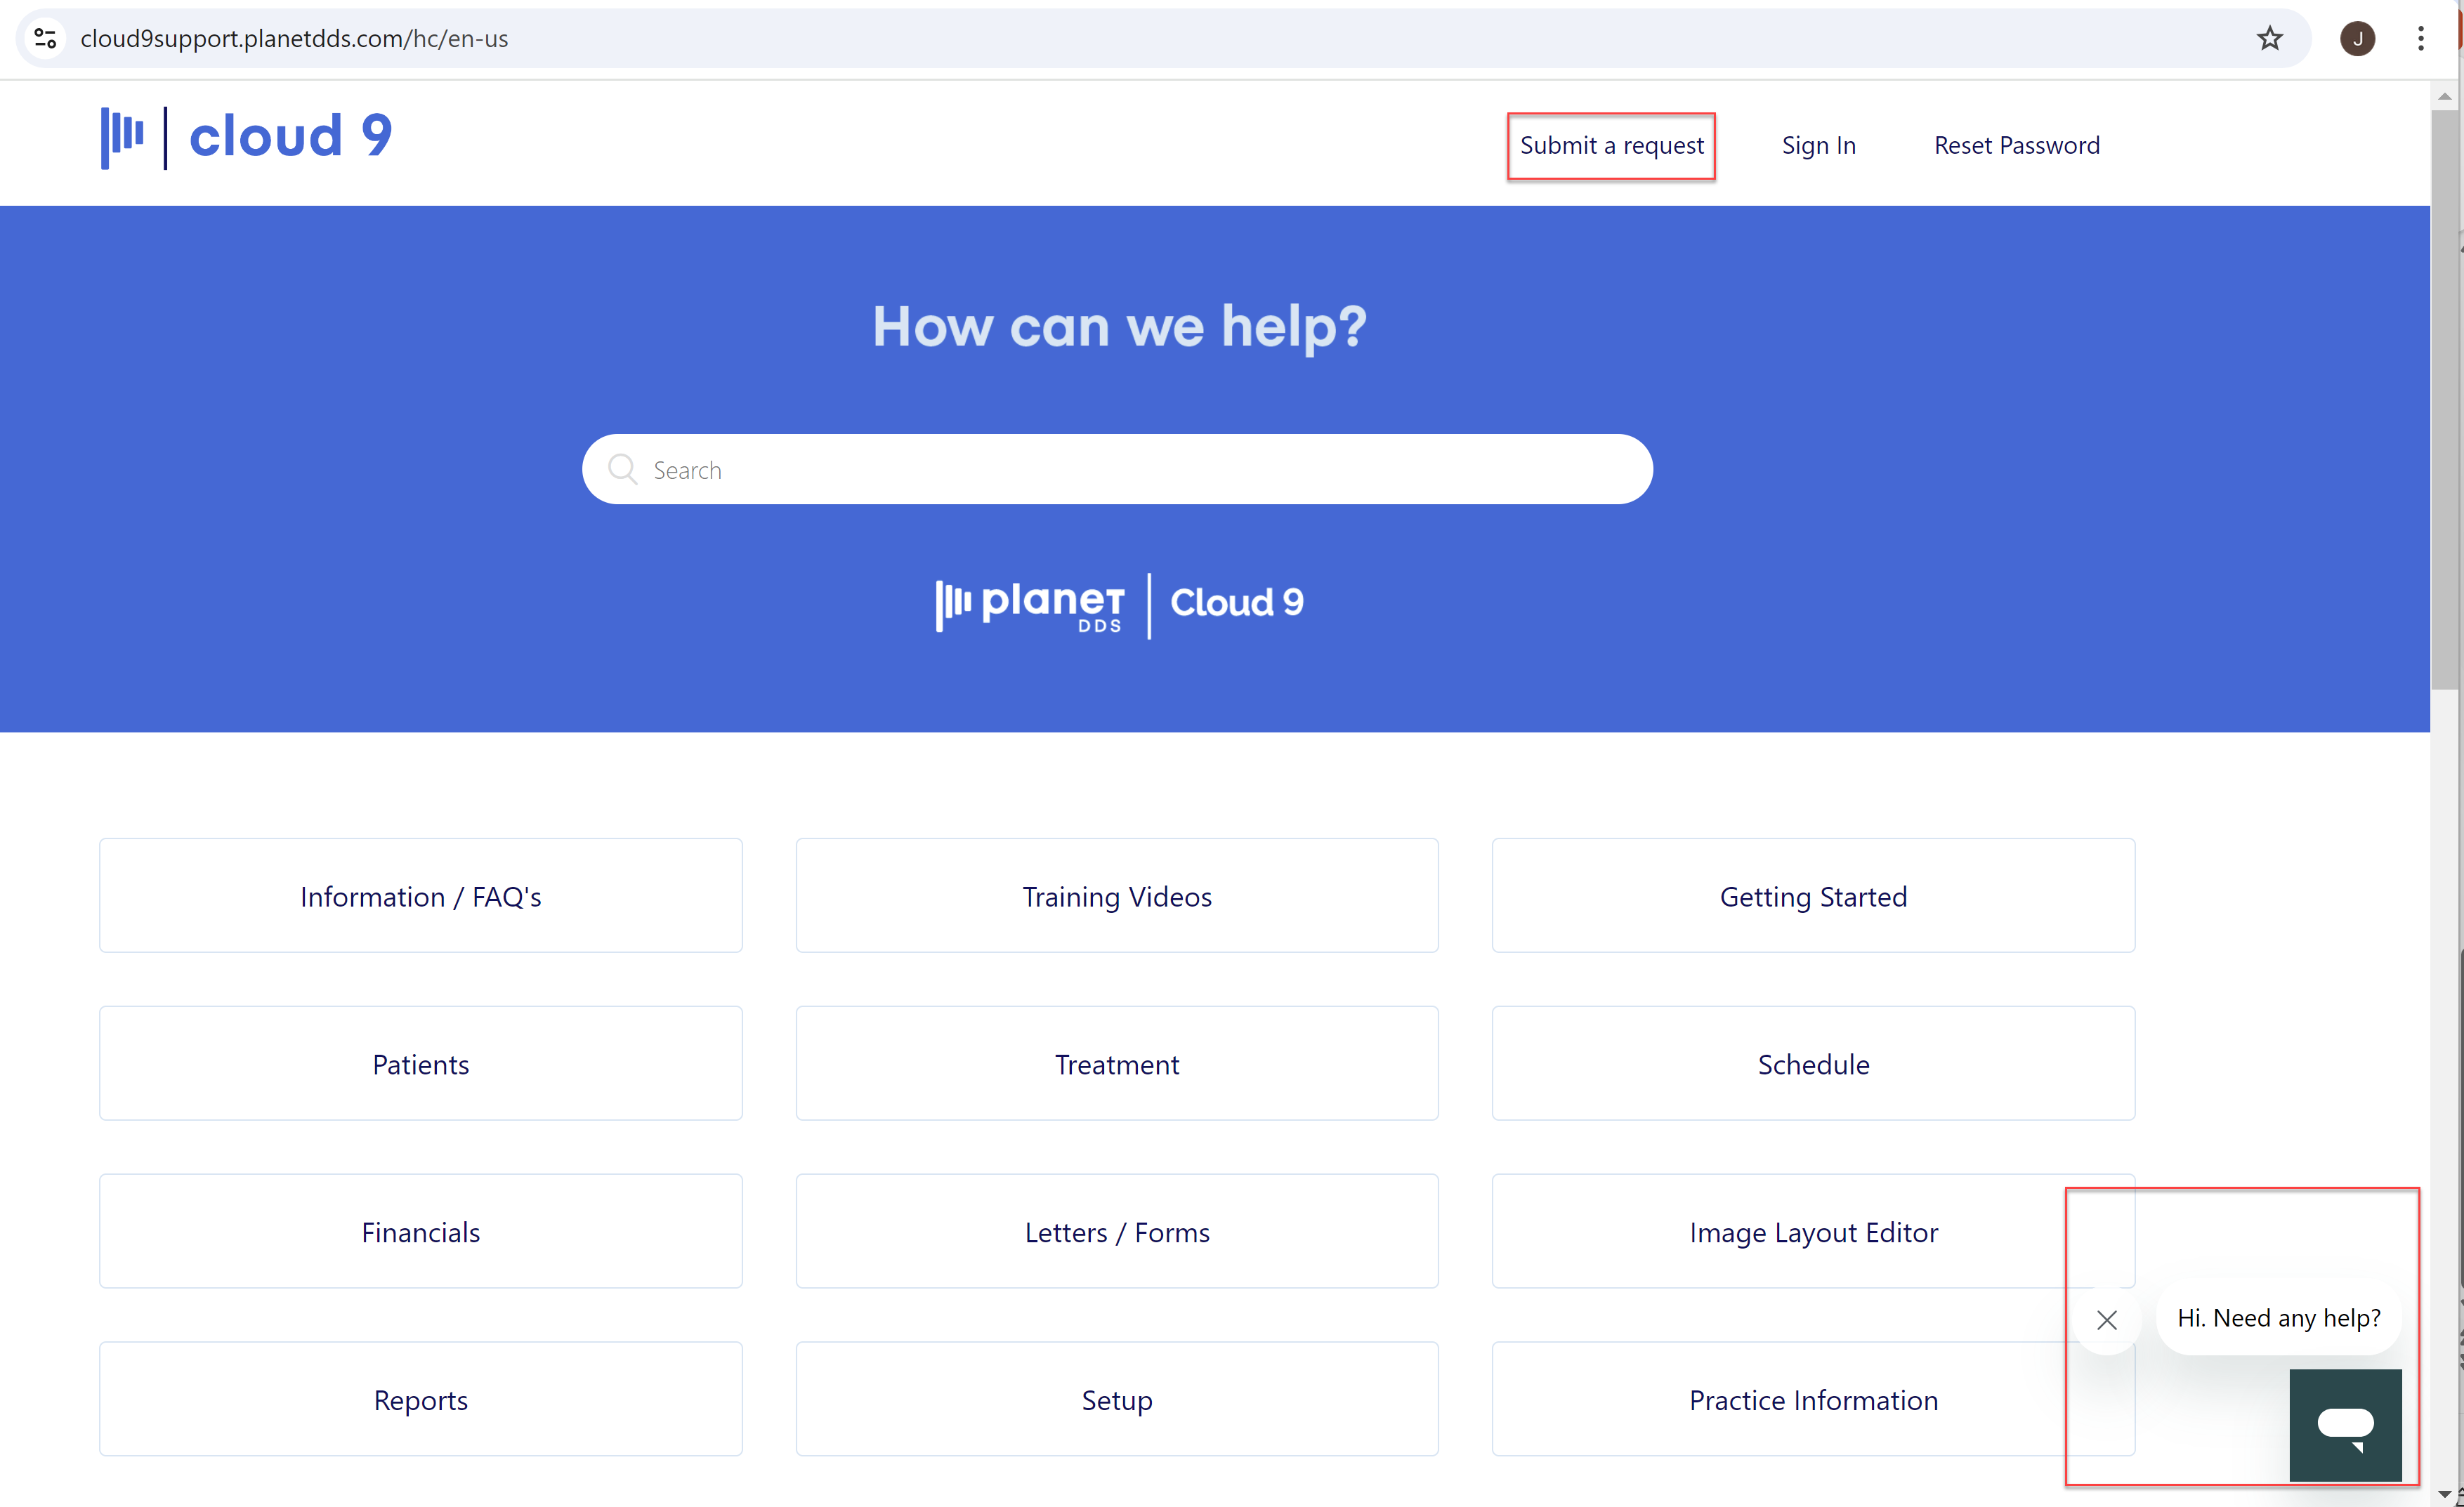Click the vertical scrollbar thumb
The image size is (2464, 1507).
pos(2444,400)
